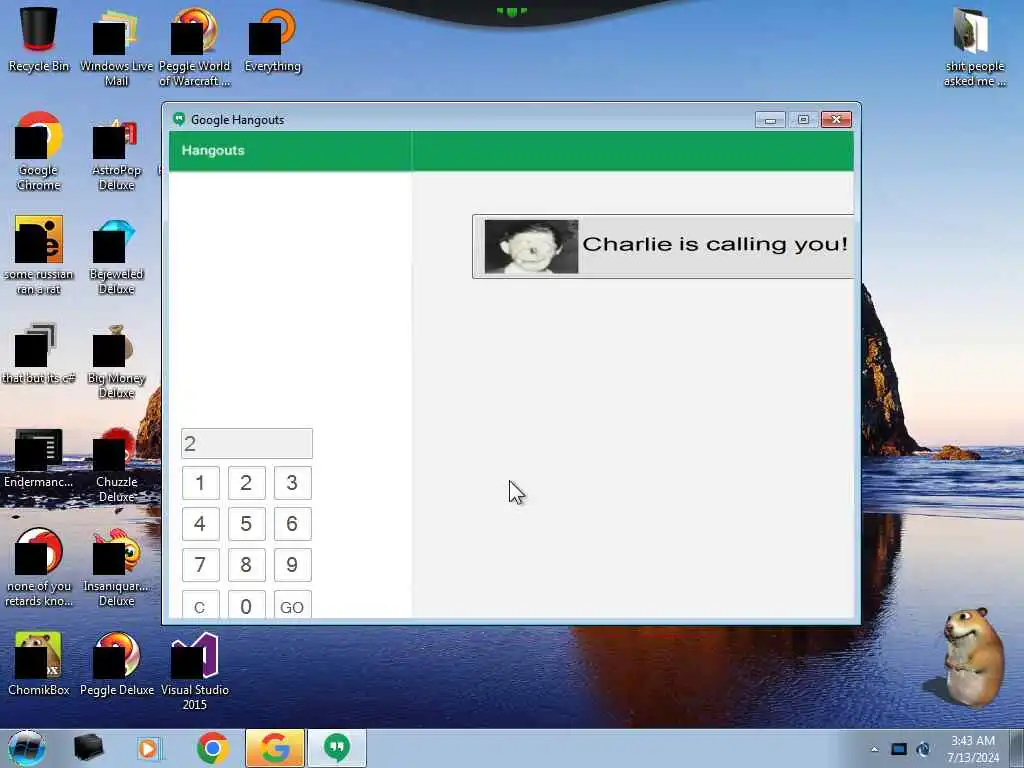Dial digit 2 on the keypad

(246, 483)
